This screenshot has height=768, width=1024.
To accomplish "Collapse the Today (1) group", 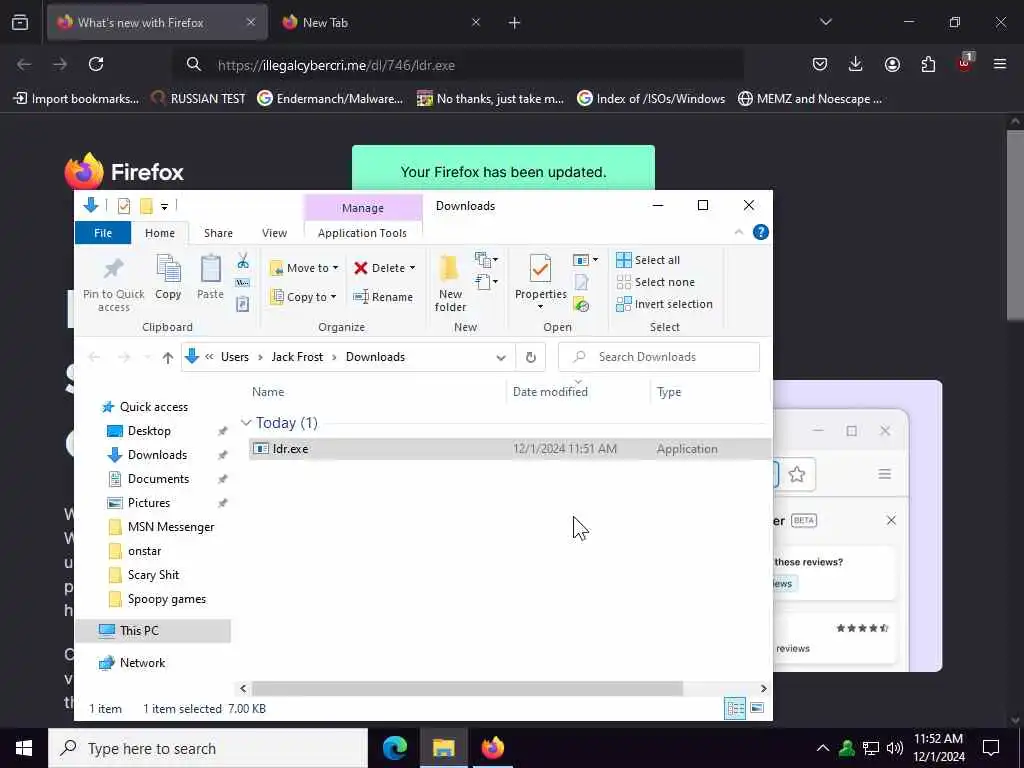I will pyautogui.click(x=246, y=423).
